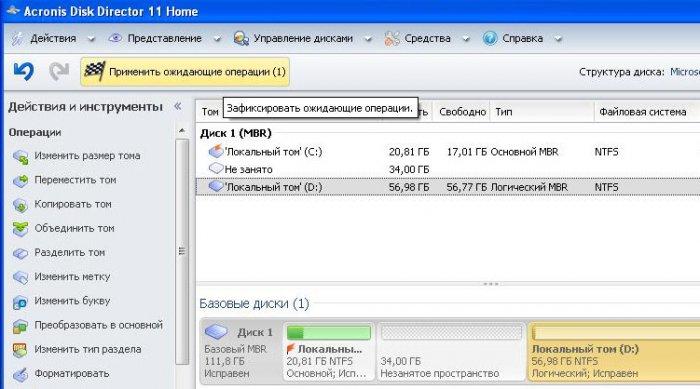The image size is (700, 389).
Task: Select the 34,00 ГБ unallocated space block
Action: pos(450,352)
